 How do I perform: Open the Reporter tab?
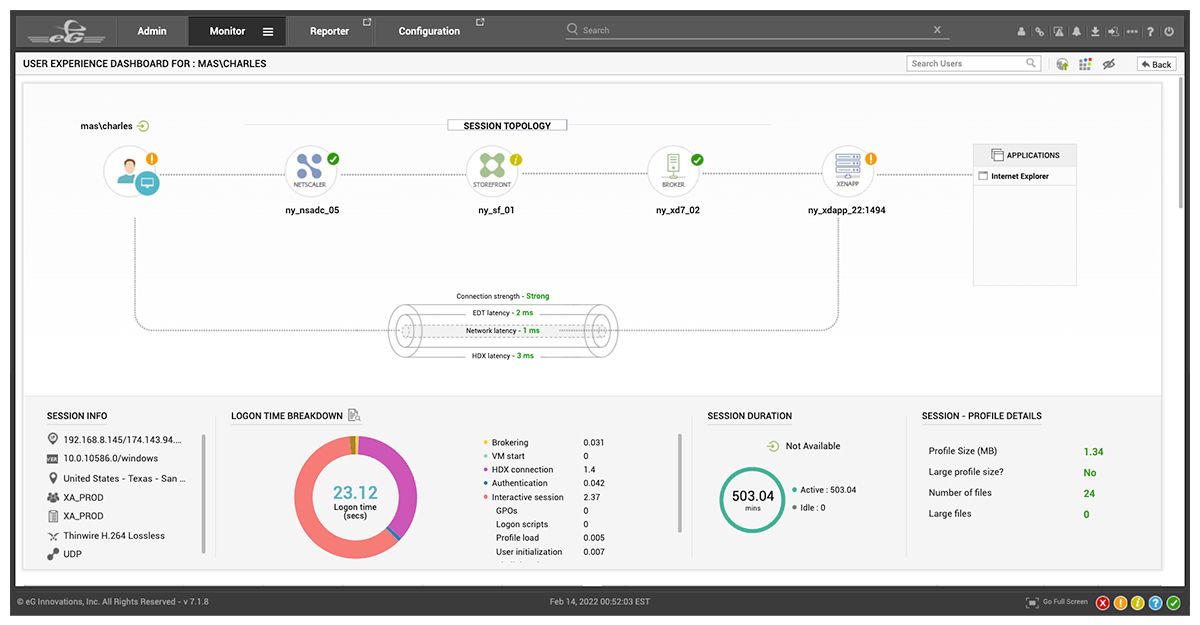pyautogui.click(x=329, y=31)
